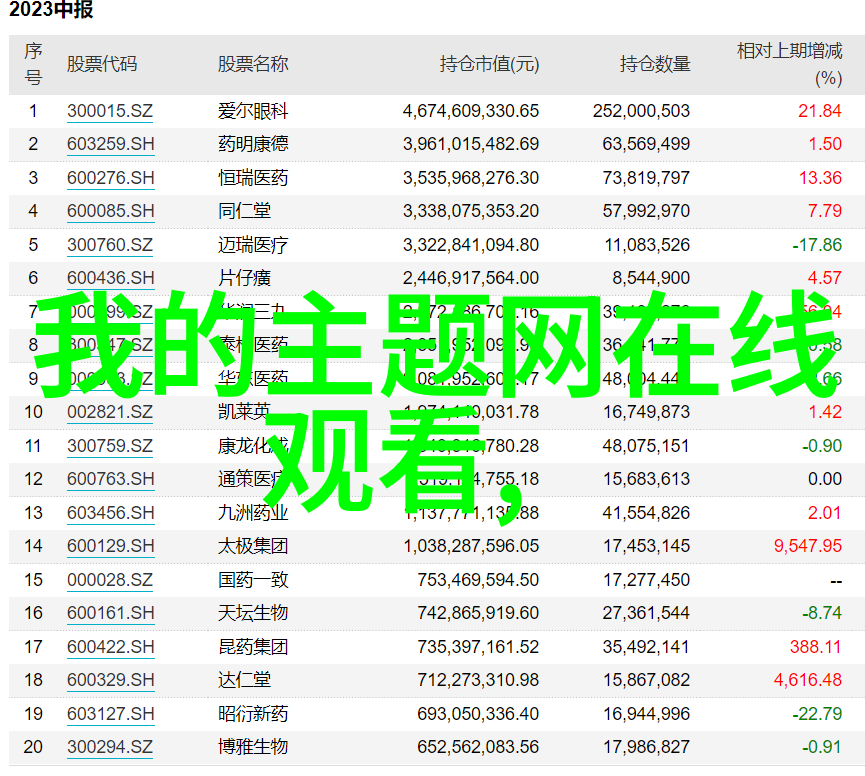Open the stock code link 600161.SH
This screenshot has width=865, height=776.
coord(110,613)
